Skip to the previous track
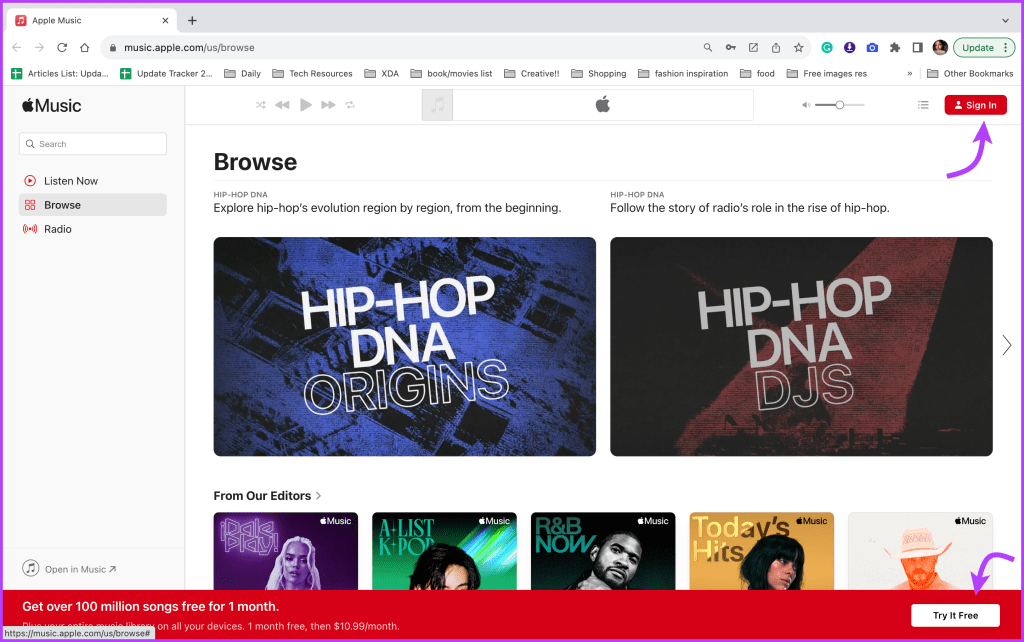 pos(282,104)
